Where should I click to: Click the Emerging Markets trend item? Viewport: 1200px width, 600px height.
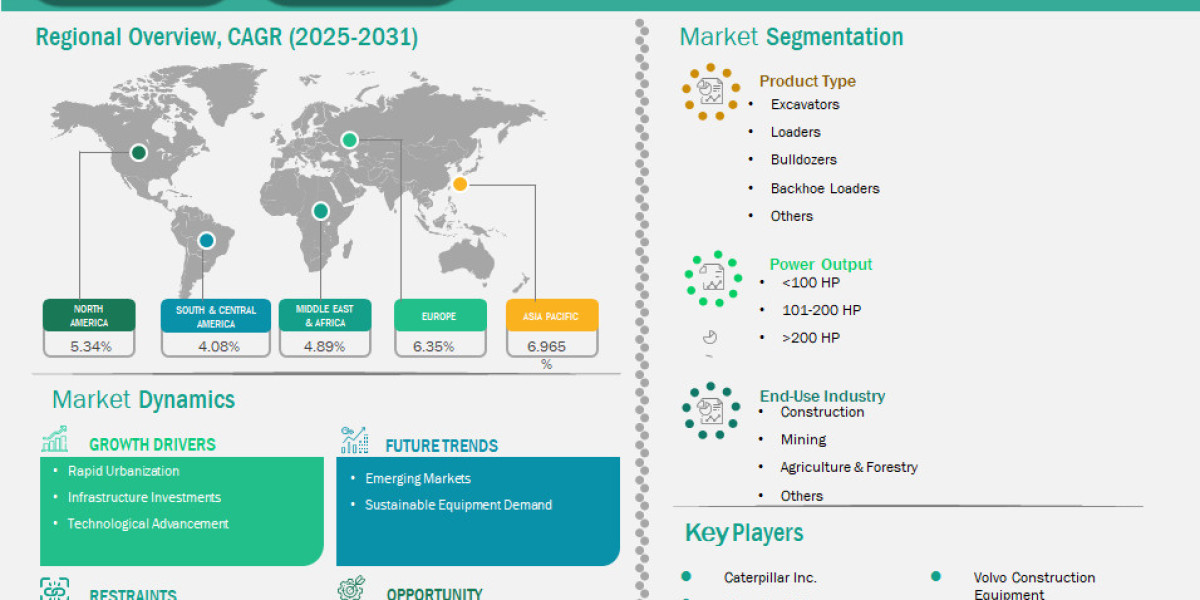coord(417,478)
